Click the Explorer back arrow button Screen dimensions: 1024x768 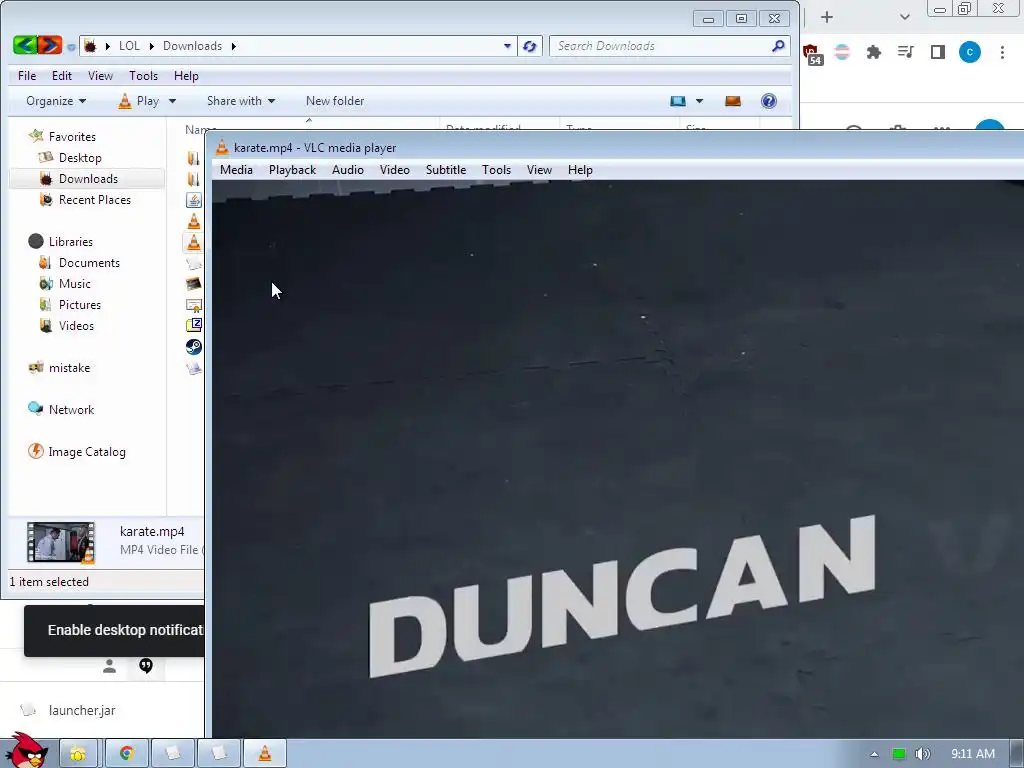pyautogui.click(x=25, y=45)
